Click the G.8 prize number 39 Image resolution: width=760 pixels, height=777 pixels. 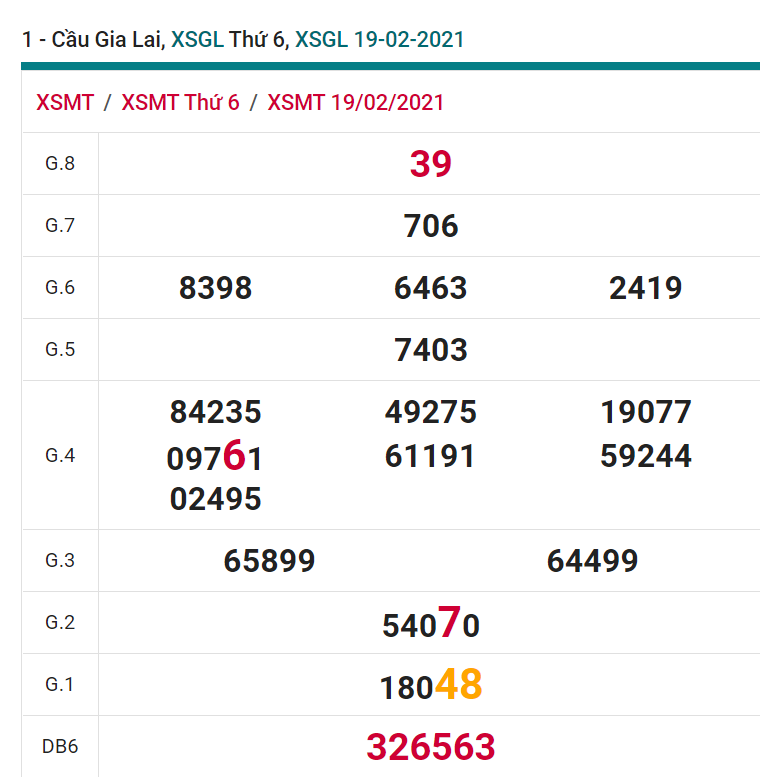(430, 164)
